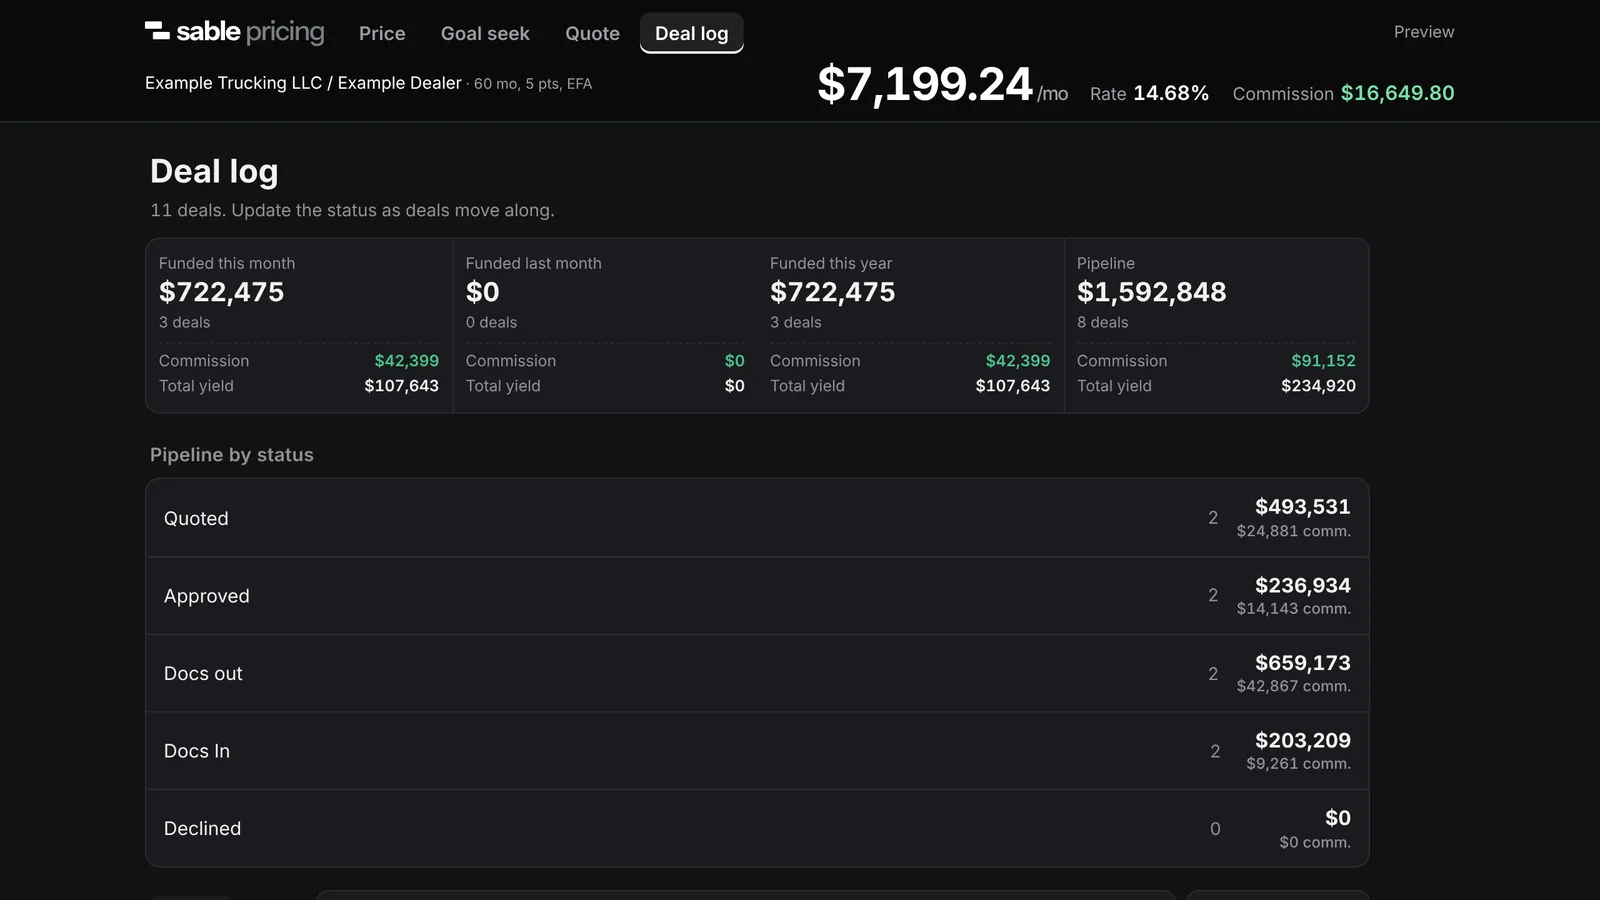Click the $7,199.24 monthly payment
This screenshot has width=1600, height=900.
924,84
